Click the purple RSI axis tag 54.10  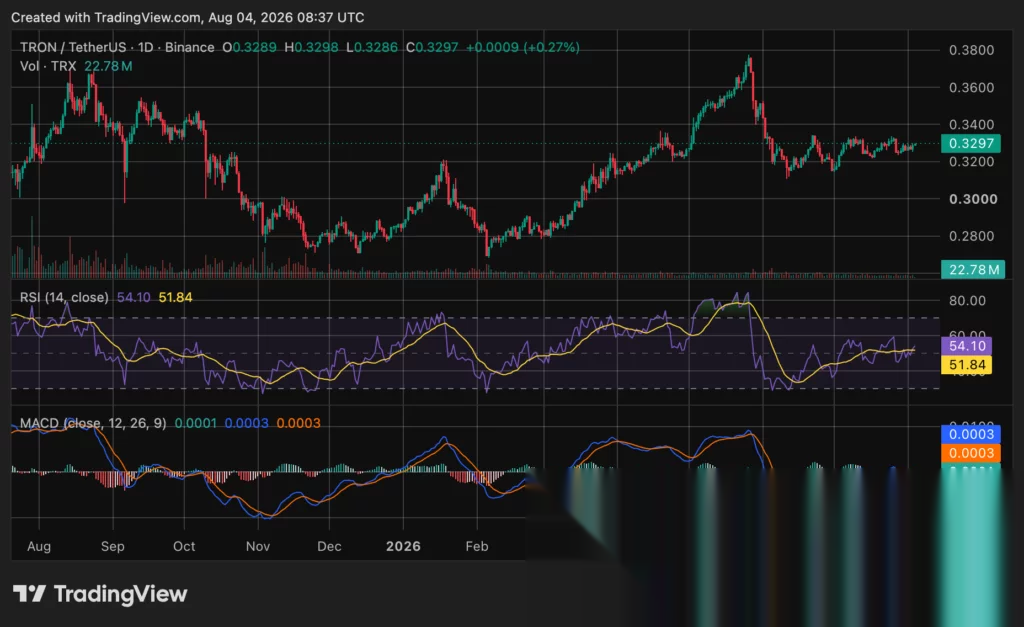(967, 346)
